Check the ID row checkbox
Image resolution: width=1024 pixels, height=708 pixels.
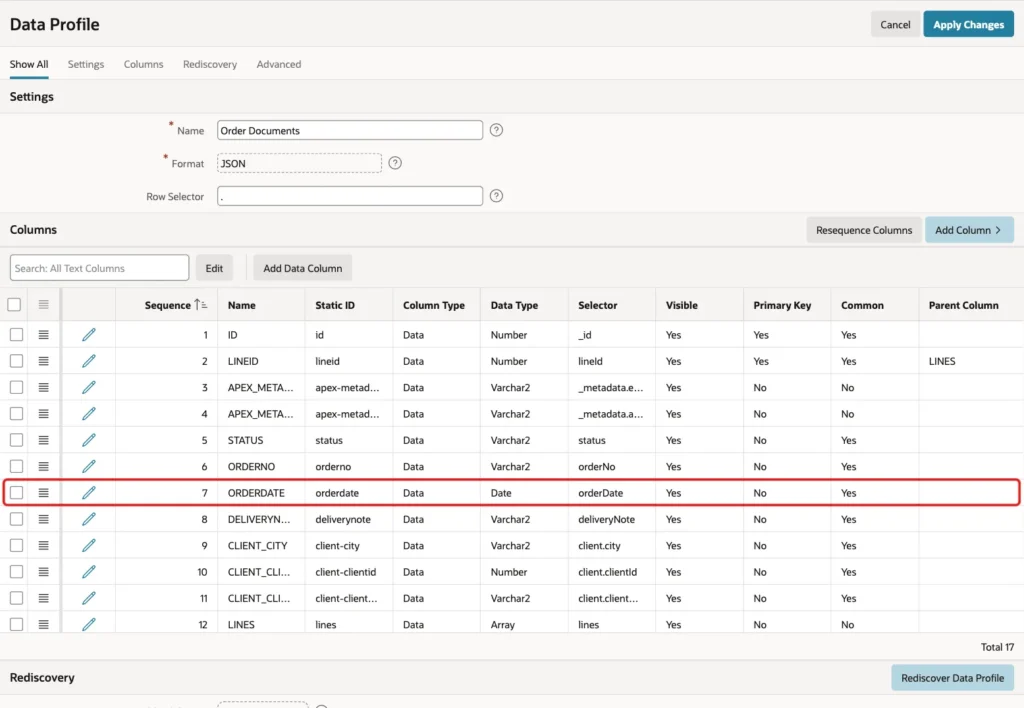click(x=16, y=334)
